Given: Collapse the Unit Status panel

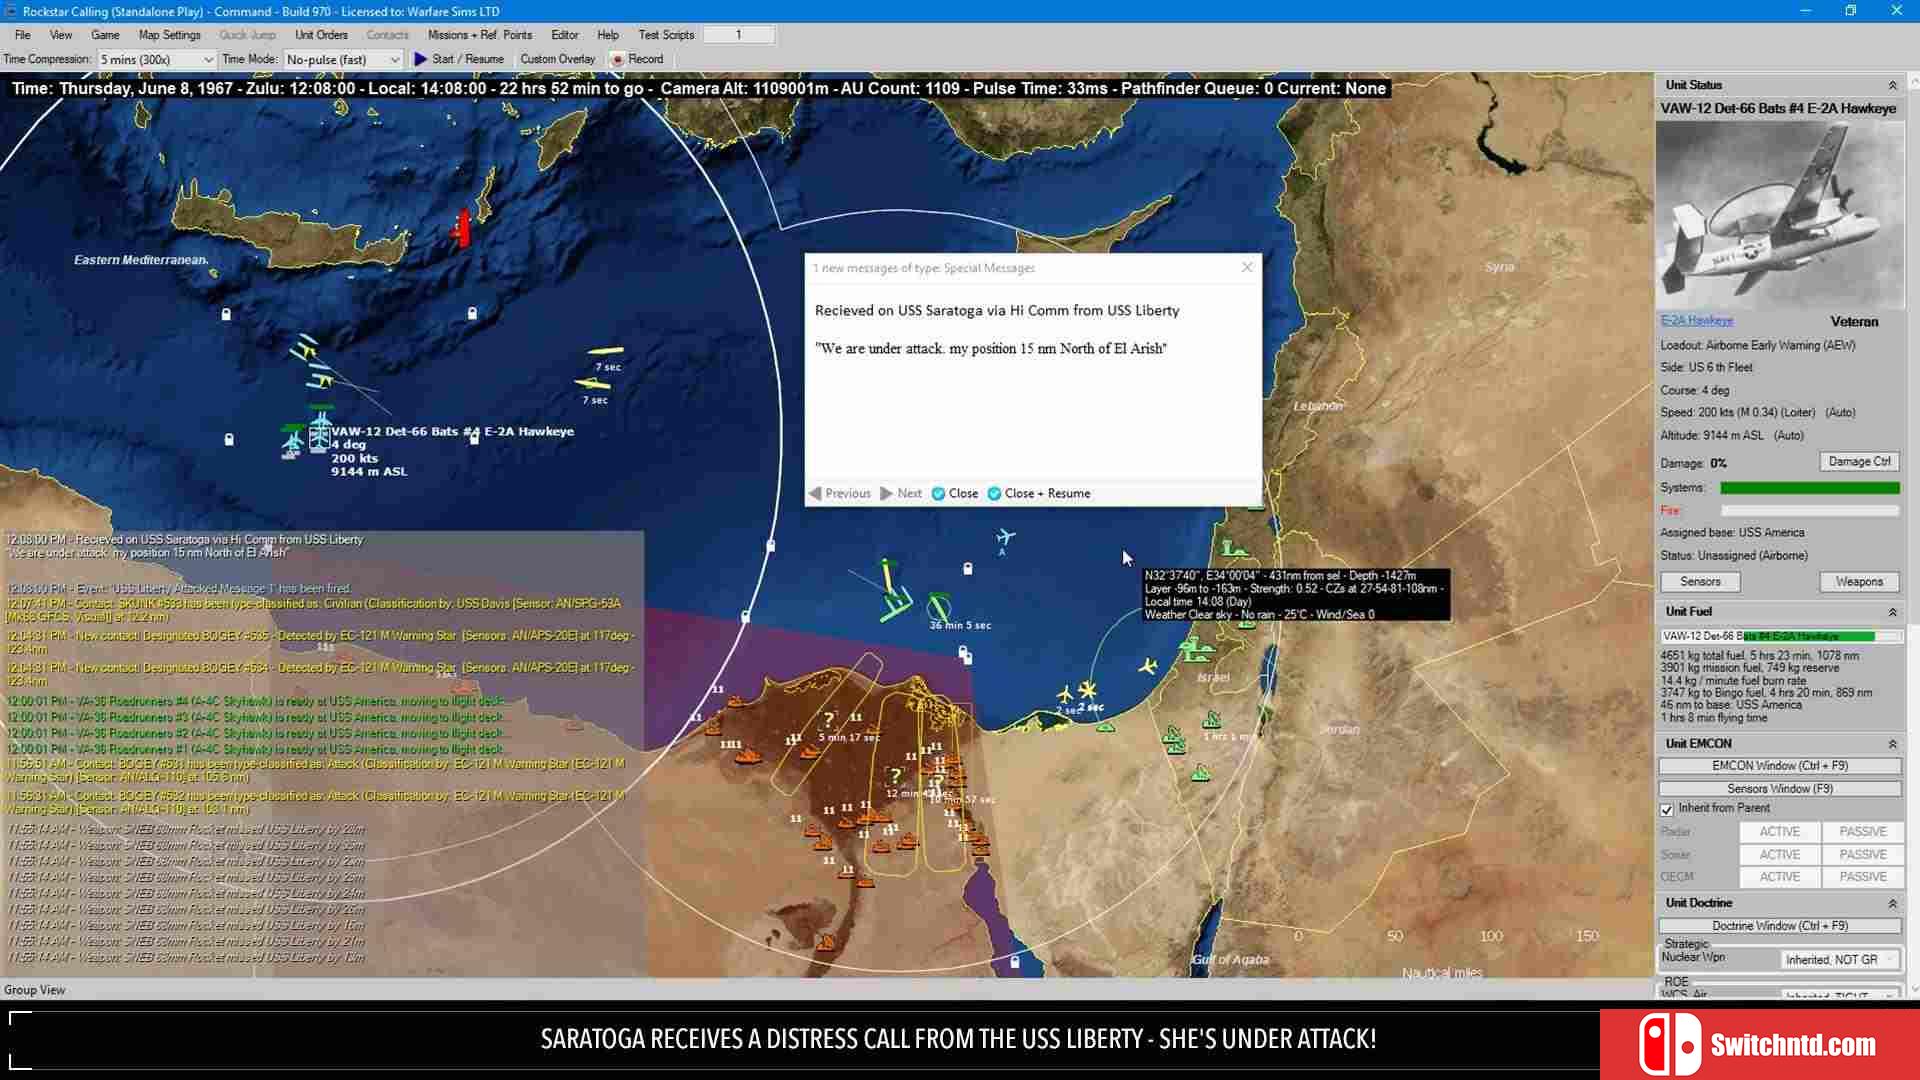Looking at the screenshot, I should tap(1892, 85).
